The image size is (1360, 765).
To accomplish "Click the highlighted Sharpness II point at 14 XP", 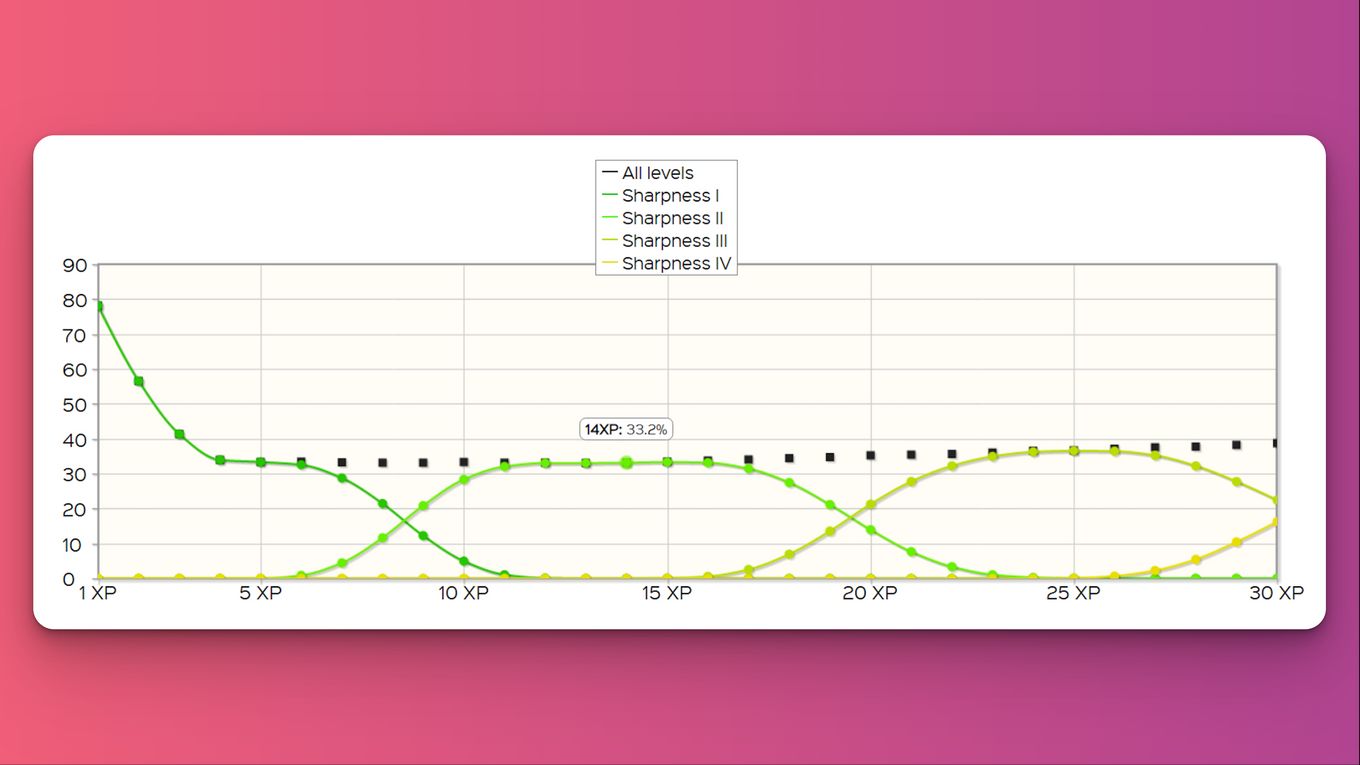I will [x=627, y=463].
